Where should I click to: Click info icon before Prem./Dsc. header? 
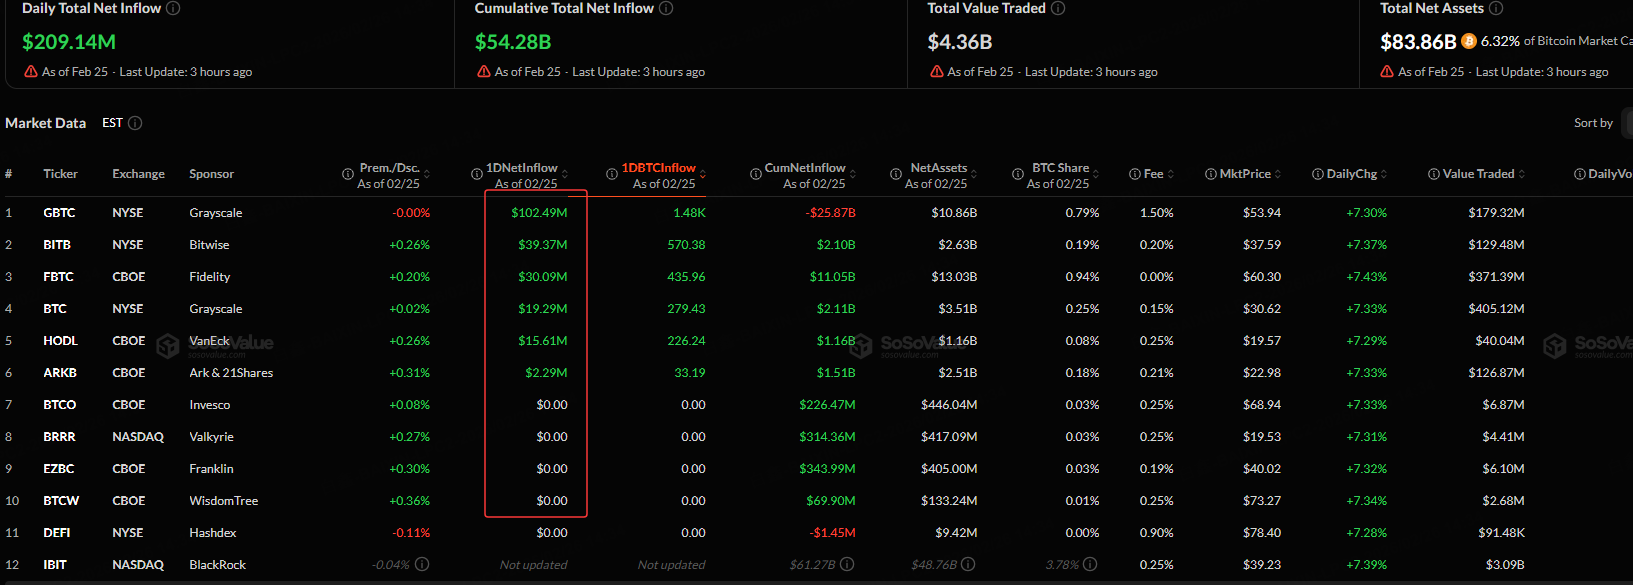click(348, 174)
